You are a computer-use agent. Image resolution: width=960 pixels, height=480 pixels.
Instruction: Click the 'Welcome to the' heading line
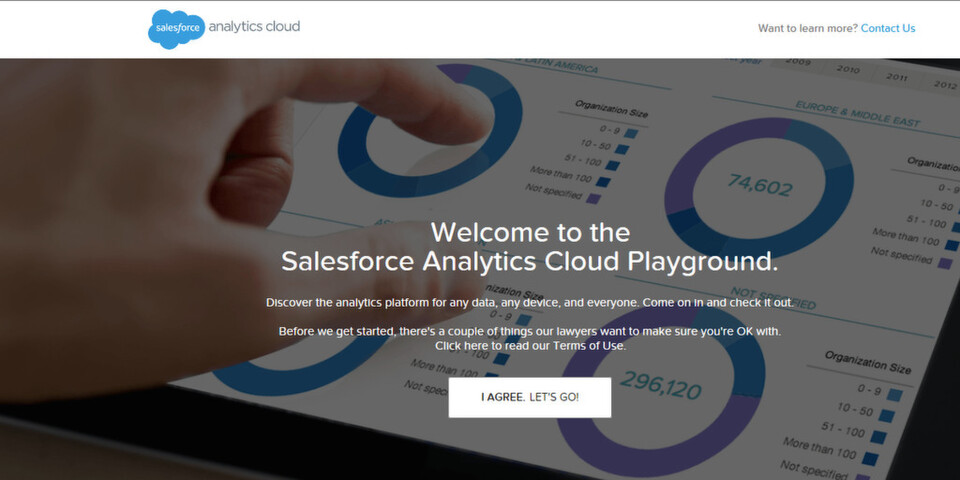(530, 233)
